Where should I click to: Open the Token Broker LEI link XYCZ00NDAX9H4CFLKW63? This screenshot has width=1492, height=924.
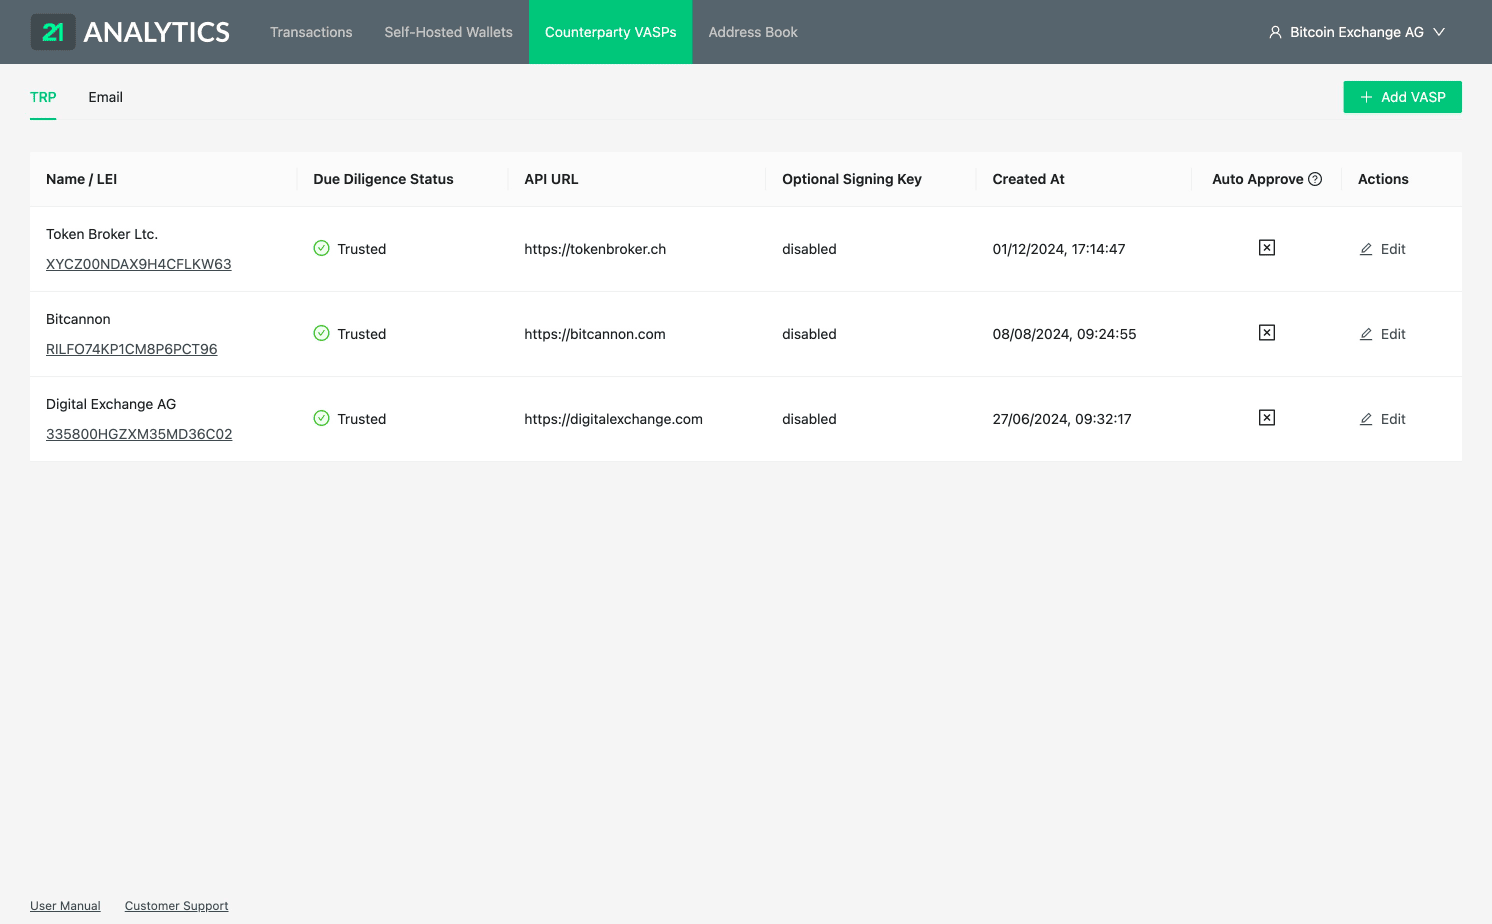point(138,264)
